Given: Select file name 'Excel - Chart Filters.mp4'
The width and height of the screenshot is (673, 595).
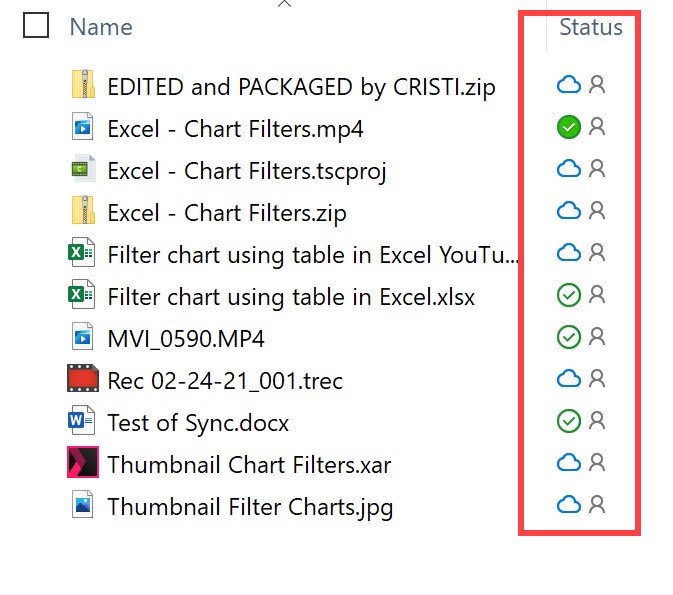Looking at the screenshot, I should (235, 129).
